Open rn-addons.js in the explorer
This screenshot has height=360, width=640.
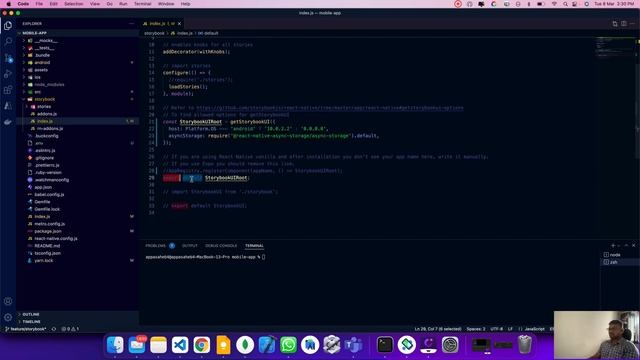click(50, 129)
